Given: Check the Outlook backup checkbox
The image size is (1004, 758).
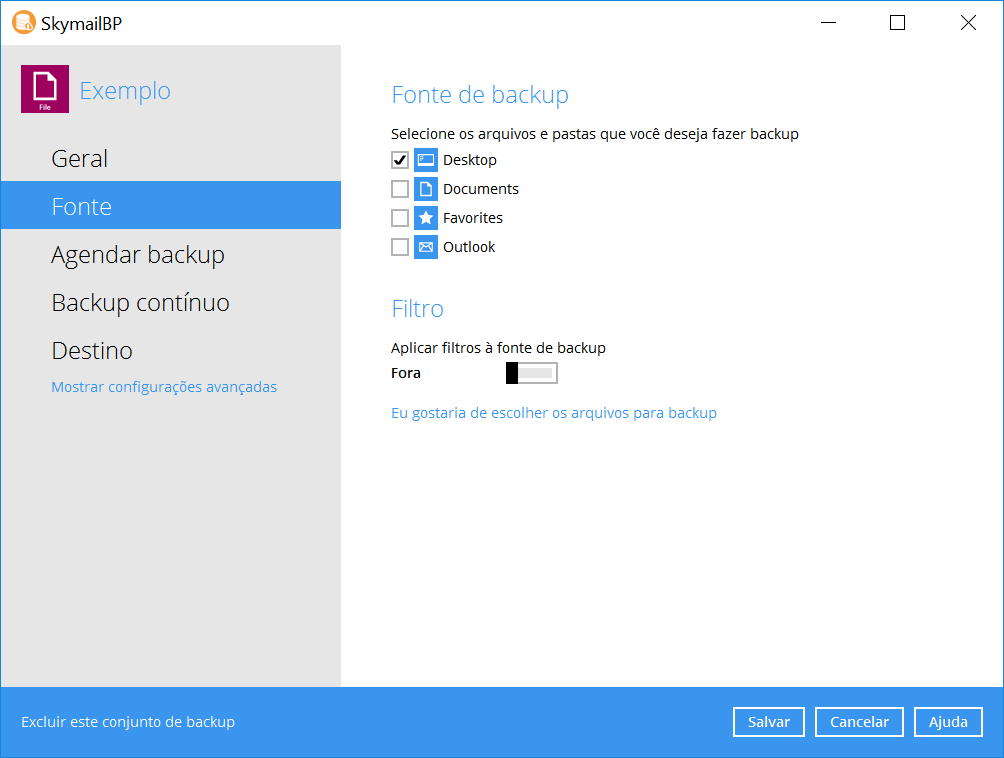Looking at the screenshot, I should tap(400, 247).
